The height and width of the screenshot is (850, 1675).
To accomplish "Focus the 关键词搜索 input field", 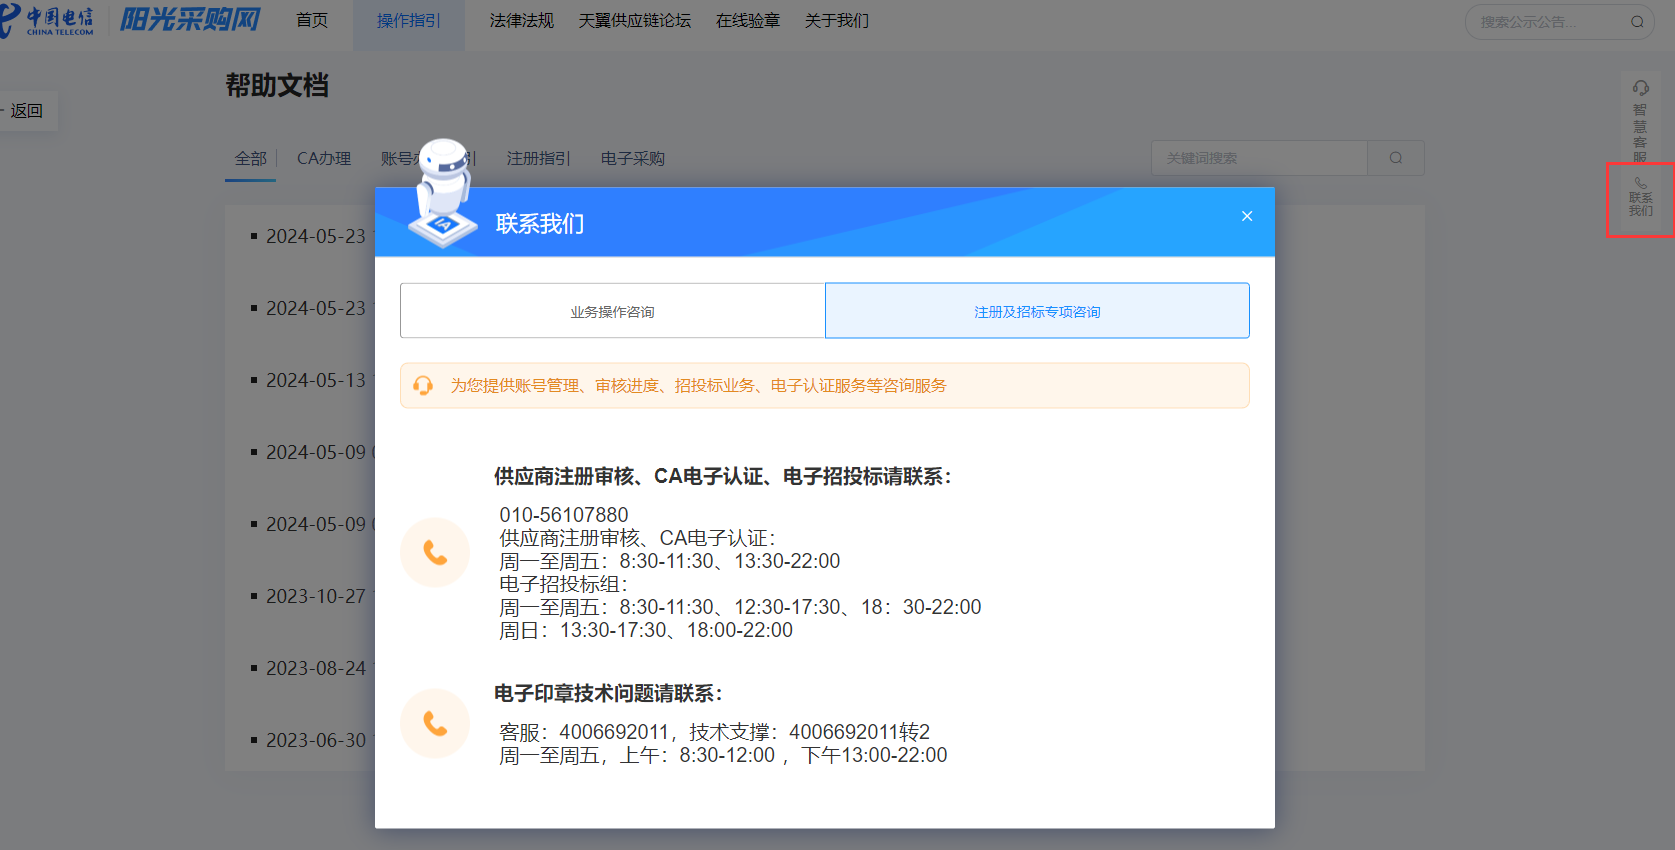I will click(x=1258, y=158).
